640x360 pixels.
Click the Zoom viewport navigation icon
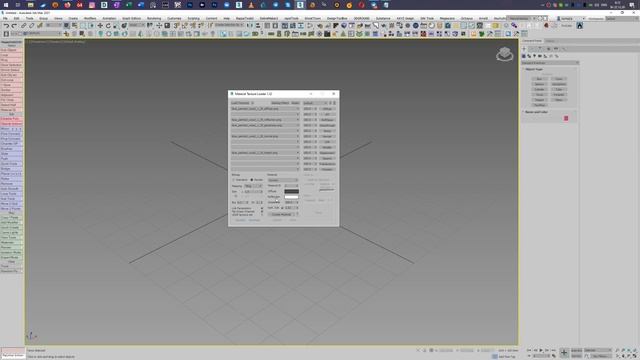click(617, 351)
